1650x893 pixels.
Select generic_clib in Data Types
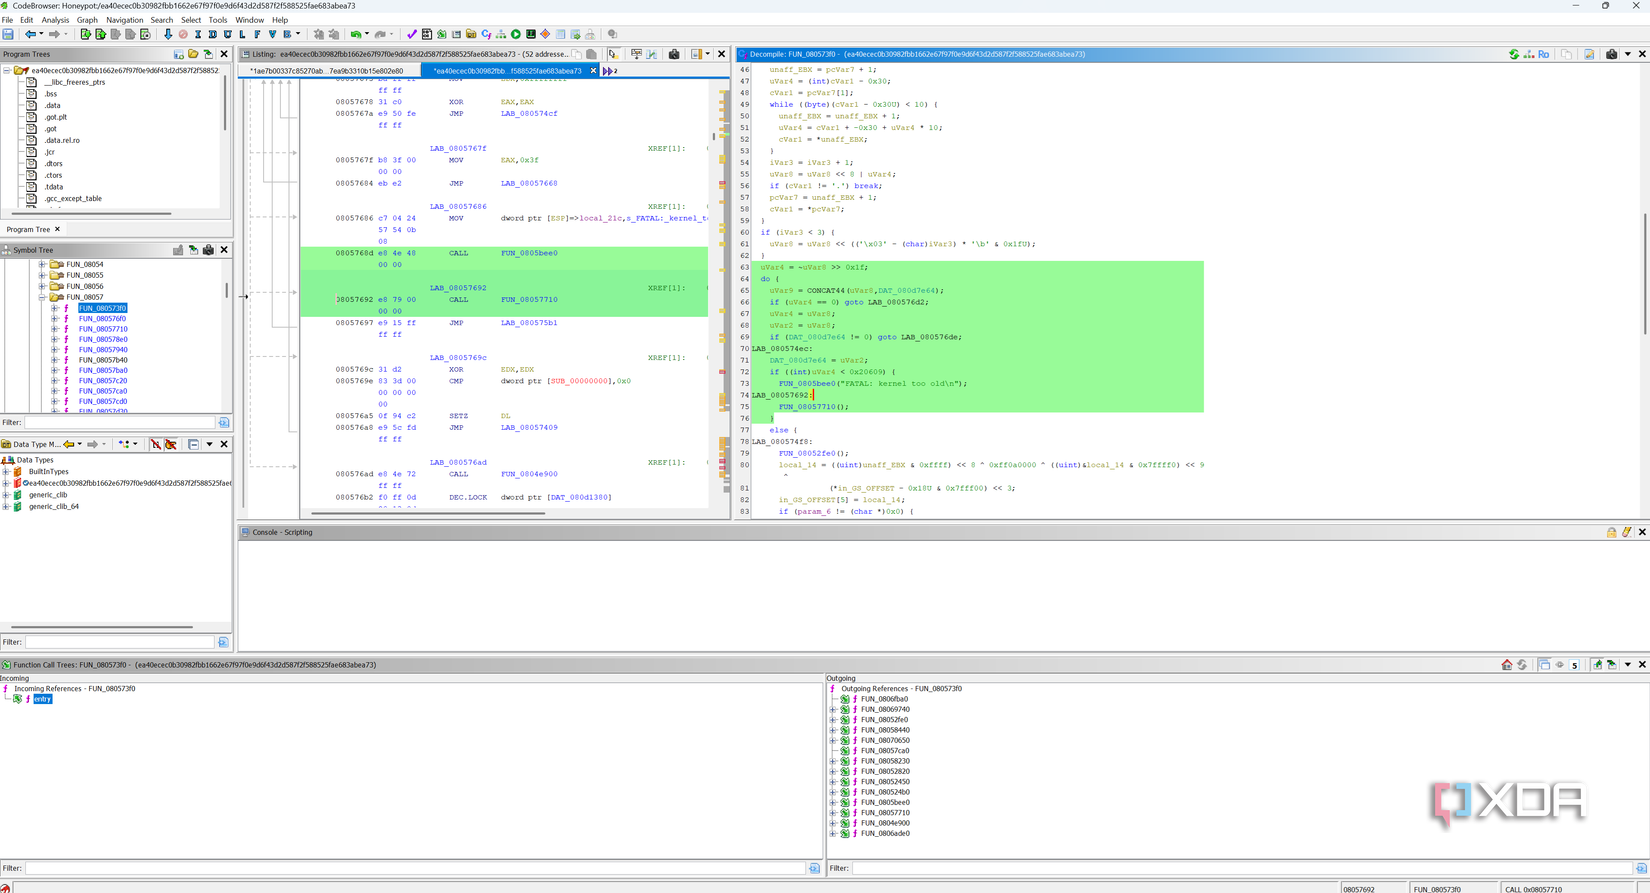tap(48, 494)
